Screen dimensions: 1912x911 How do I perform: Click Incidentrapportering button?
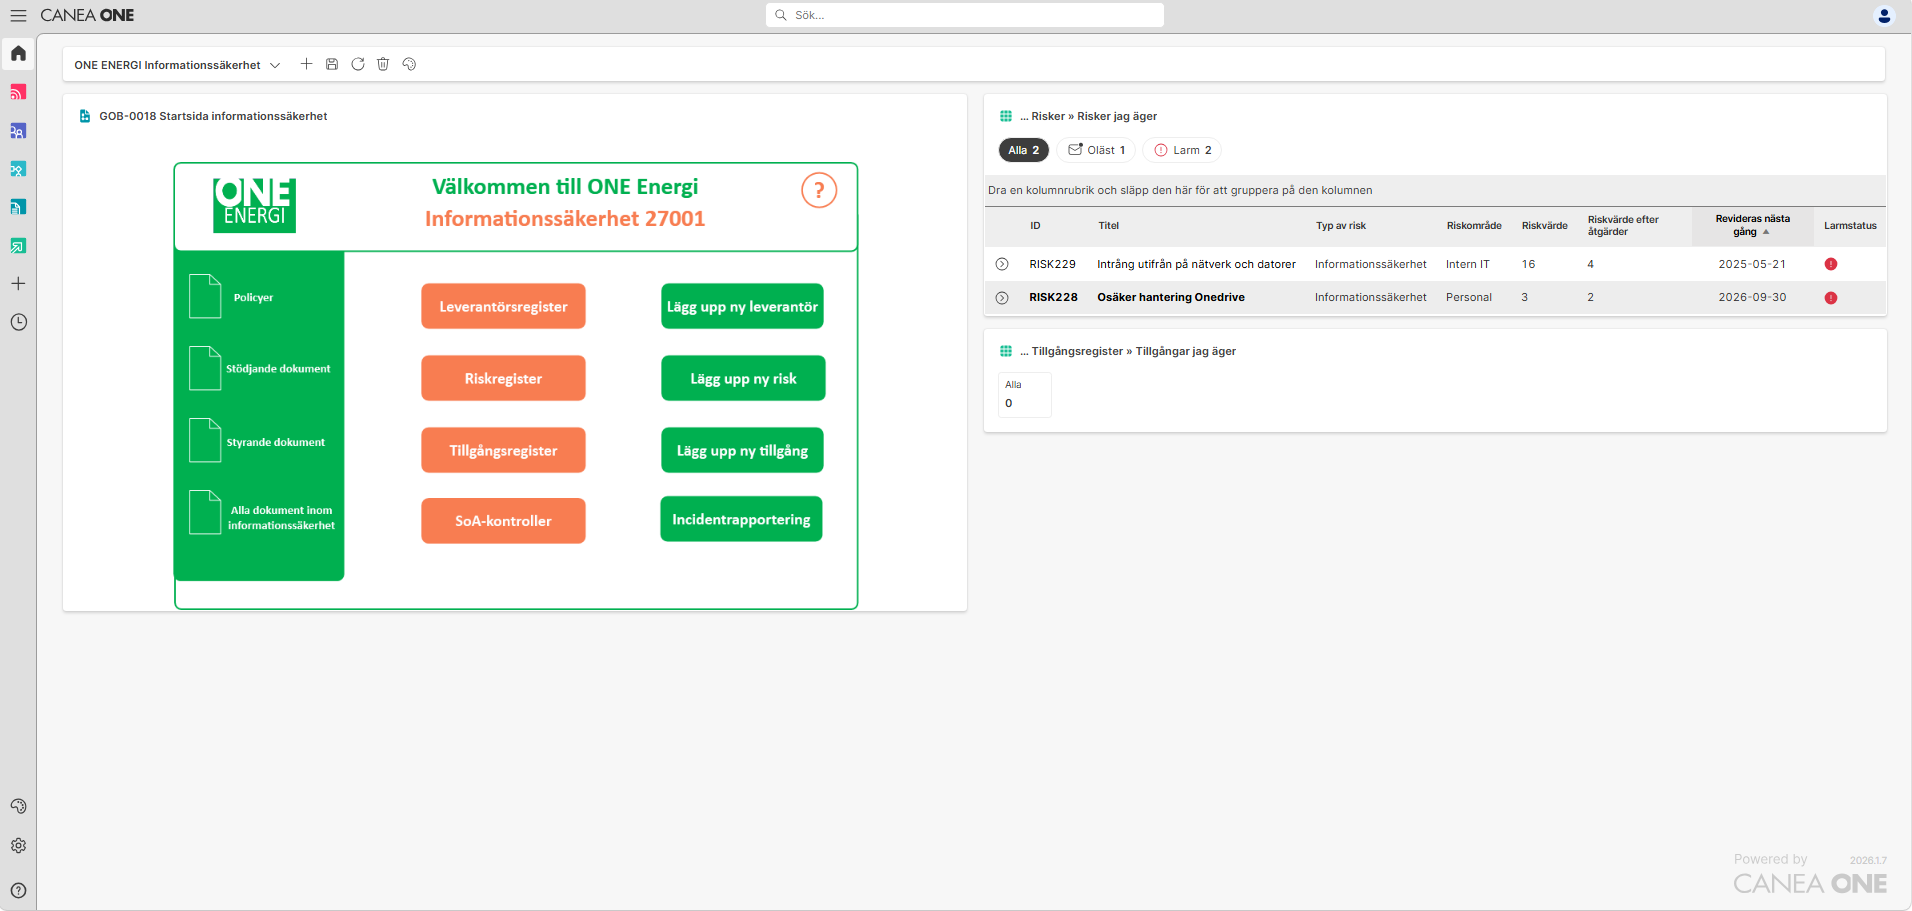741,519
